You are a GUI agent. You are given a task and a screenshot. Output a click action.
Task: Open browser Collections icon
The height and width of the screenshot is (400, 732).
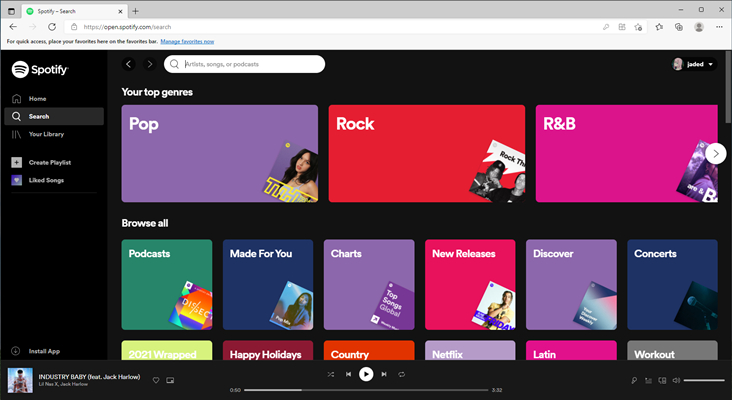[x=679, y=27]
